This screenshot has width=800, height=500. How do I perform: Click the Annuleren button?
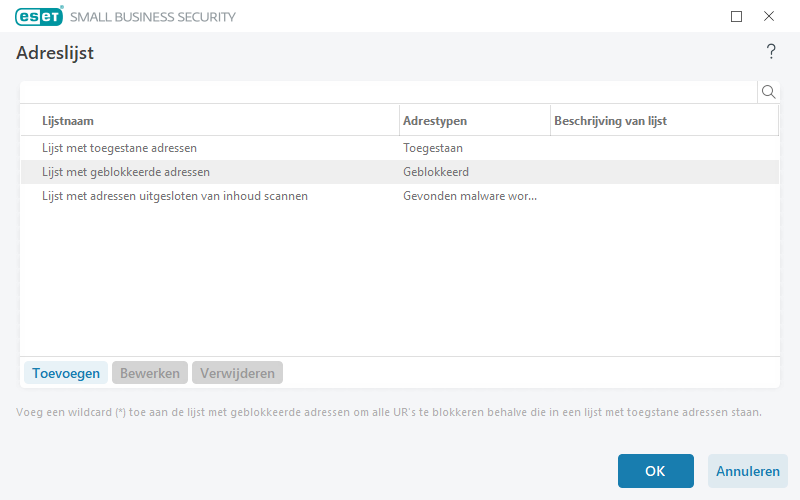tap(747, 471)
